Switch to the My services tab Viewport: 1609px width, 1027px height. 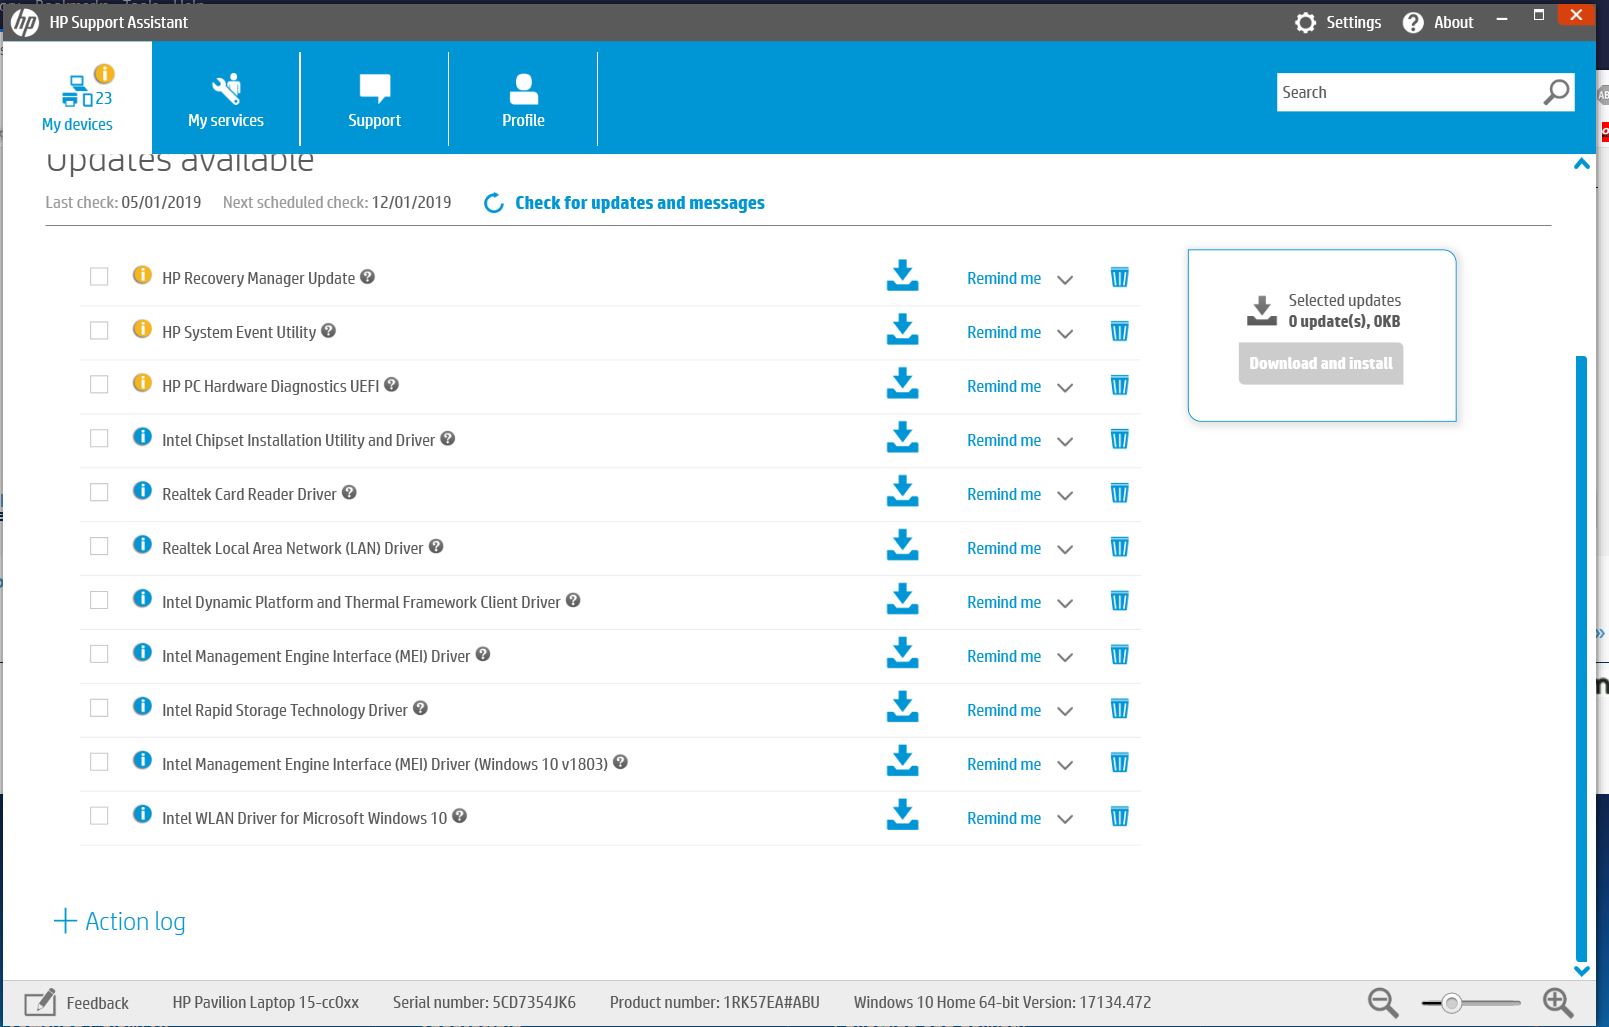[x=226, y=99]
